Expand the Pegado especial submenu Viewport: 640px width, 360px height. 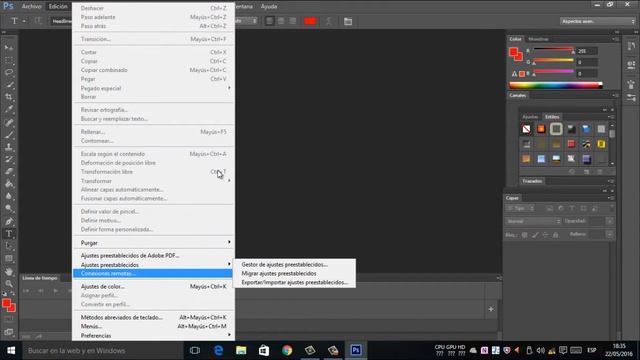[x=153, y=88]
